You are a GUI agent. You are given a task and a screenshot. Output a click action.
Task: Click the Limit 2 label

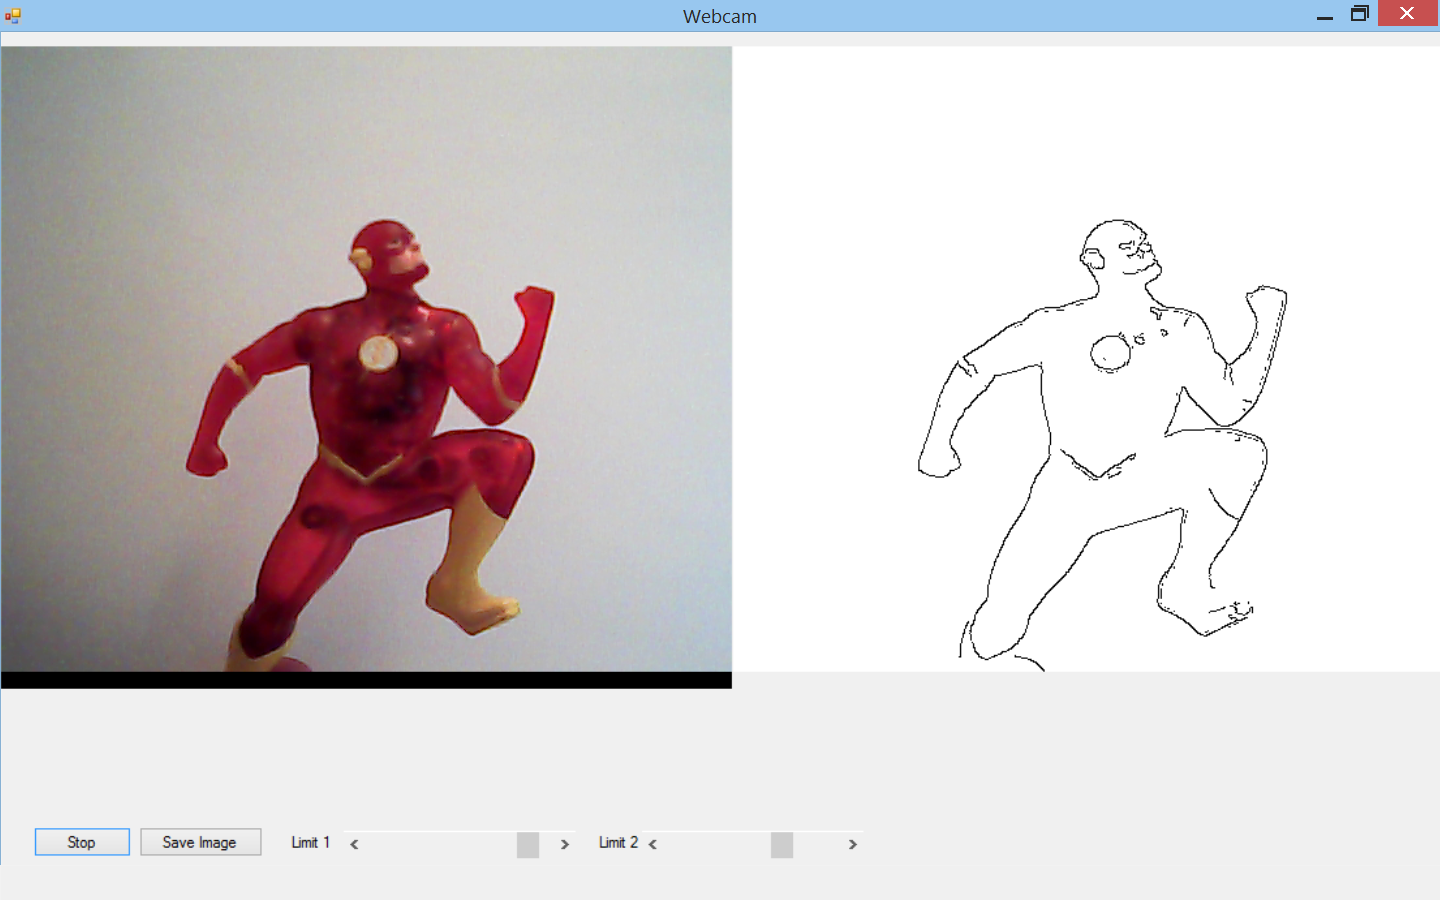click(618, 842)
